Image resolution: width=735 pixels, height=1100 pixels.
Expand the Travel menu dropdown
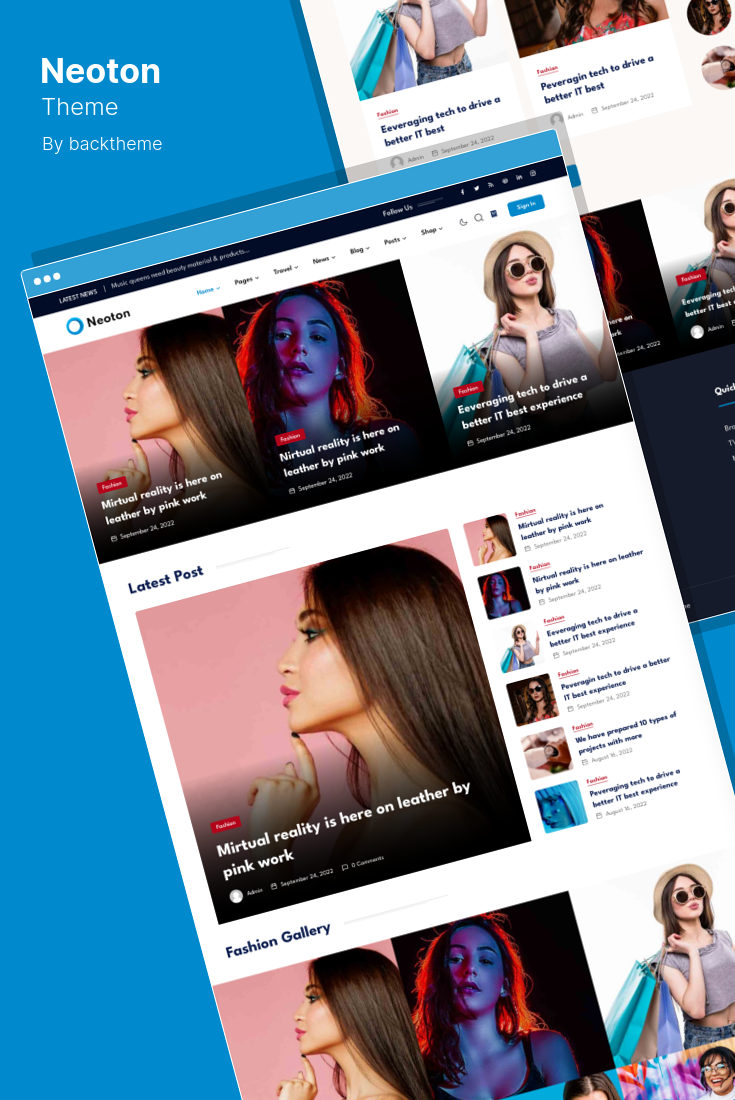click(285, 269)
